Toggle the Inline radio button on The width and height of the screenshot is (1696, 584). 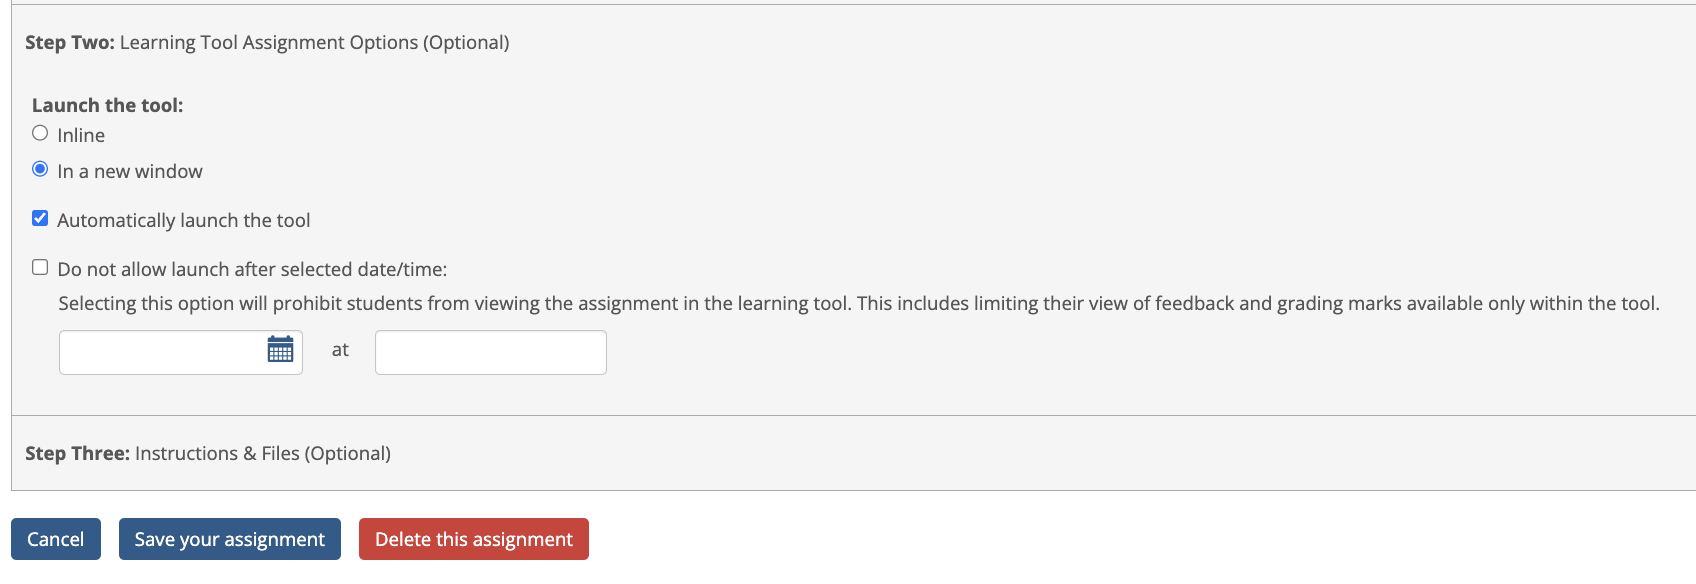(x=40, y=132)
